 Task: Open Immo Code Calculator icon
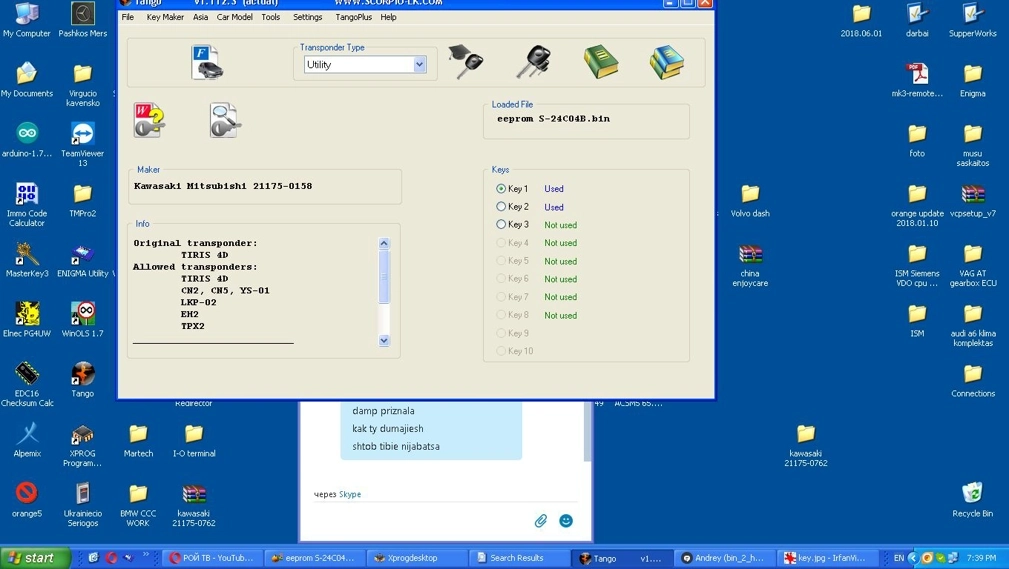pos(26,205)
